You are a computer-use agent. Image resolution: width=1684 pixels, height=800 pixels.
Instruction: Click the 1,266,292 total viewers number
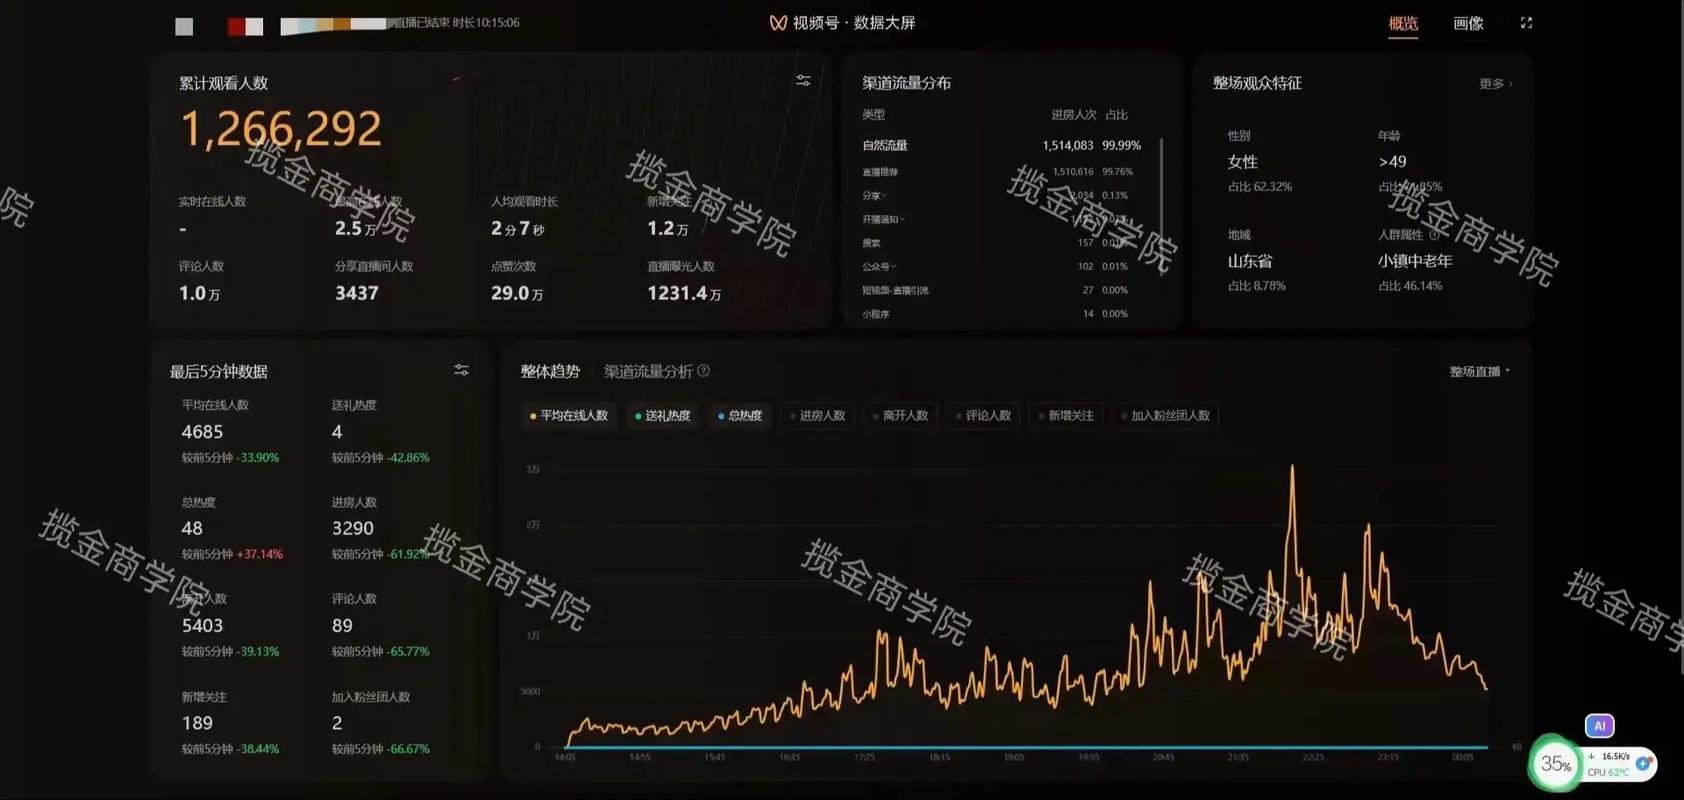(x=281, y=129)
